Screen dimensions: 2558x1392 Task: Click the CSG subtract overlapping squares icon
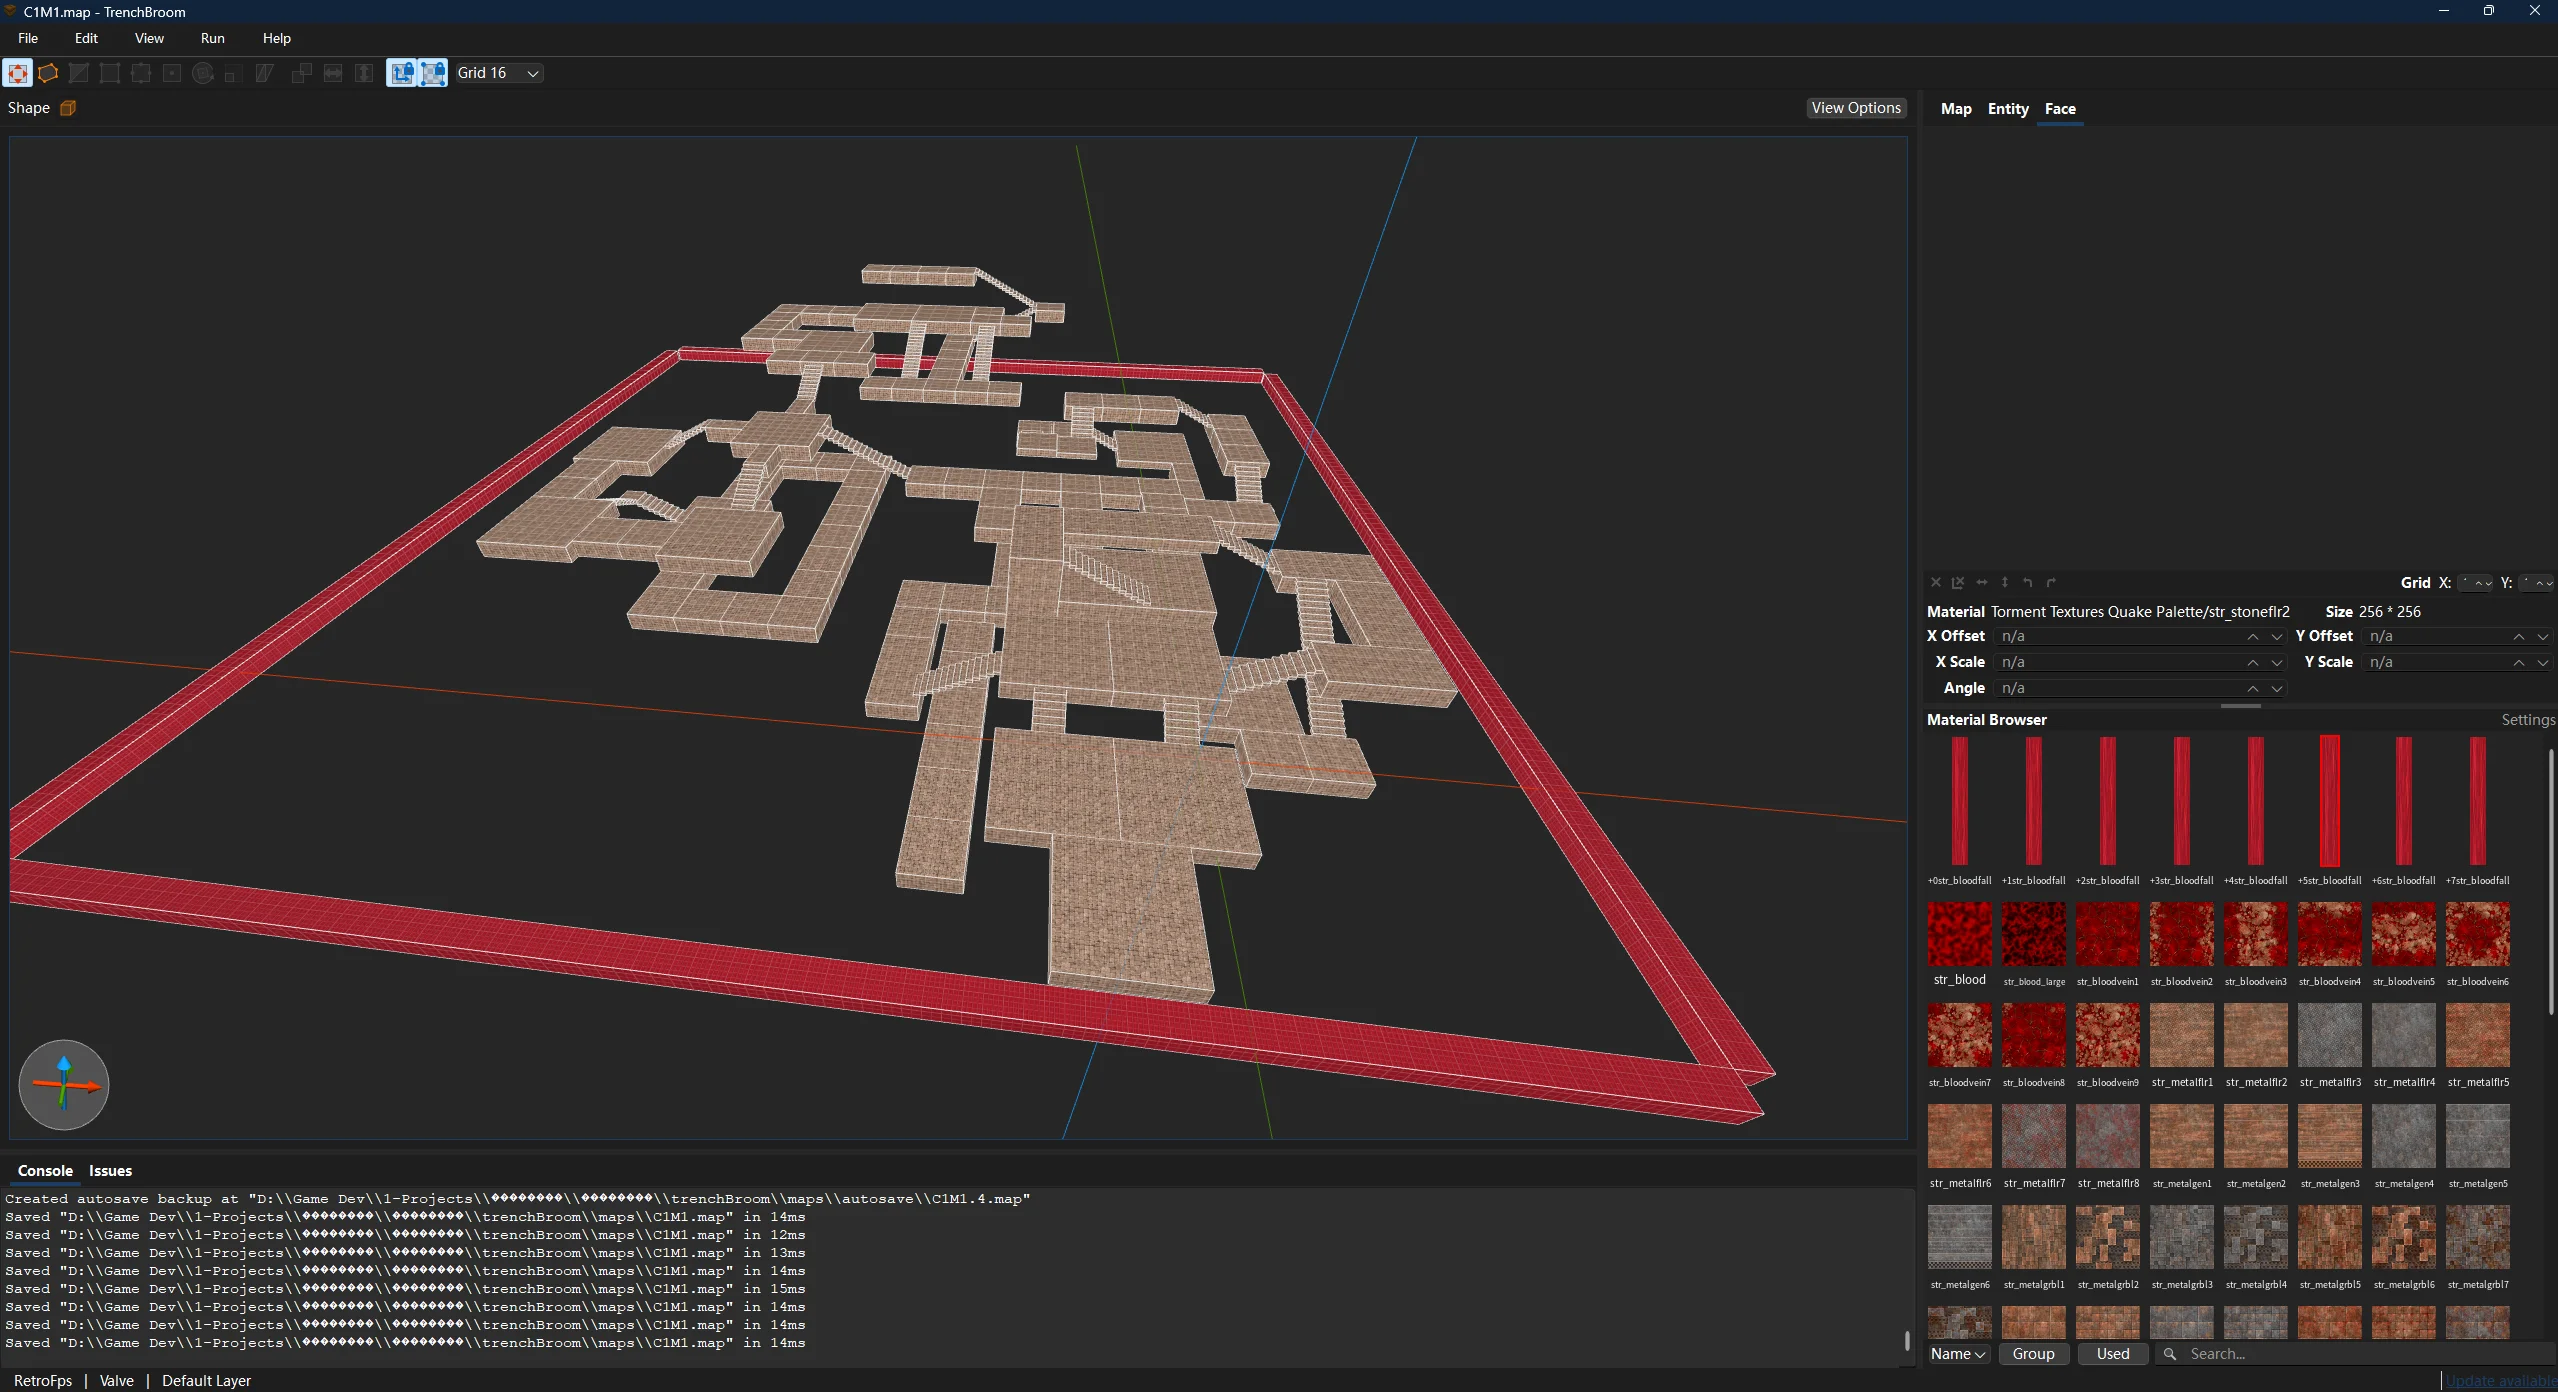pos(301,73)
